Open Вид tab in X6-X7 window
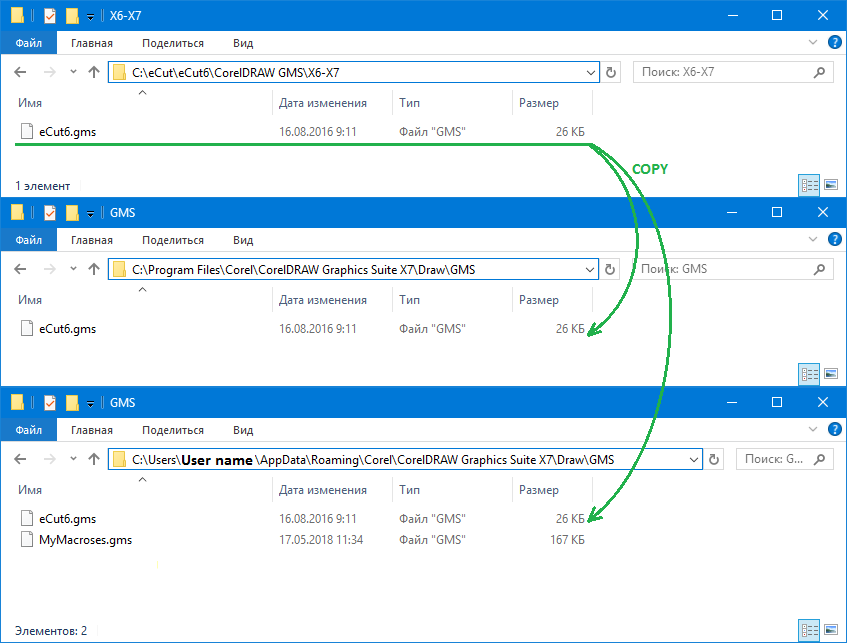The width and height of the screenshot is (848, 644). [243, 43]
